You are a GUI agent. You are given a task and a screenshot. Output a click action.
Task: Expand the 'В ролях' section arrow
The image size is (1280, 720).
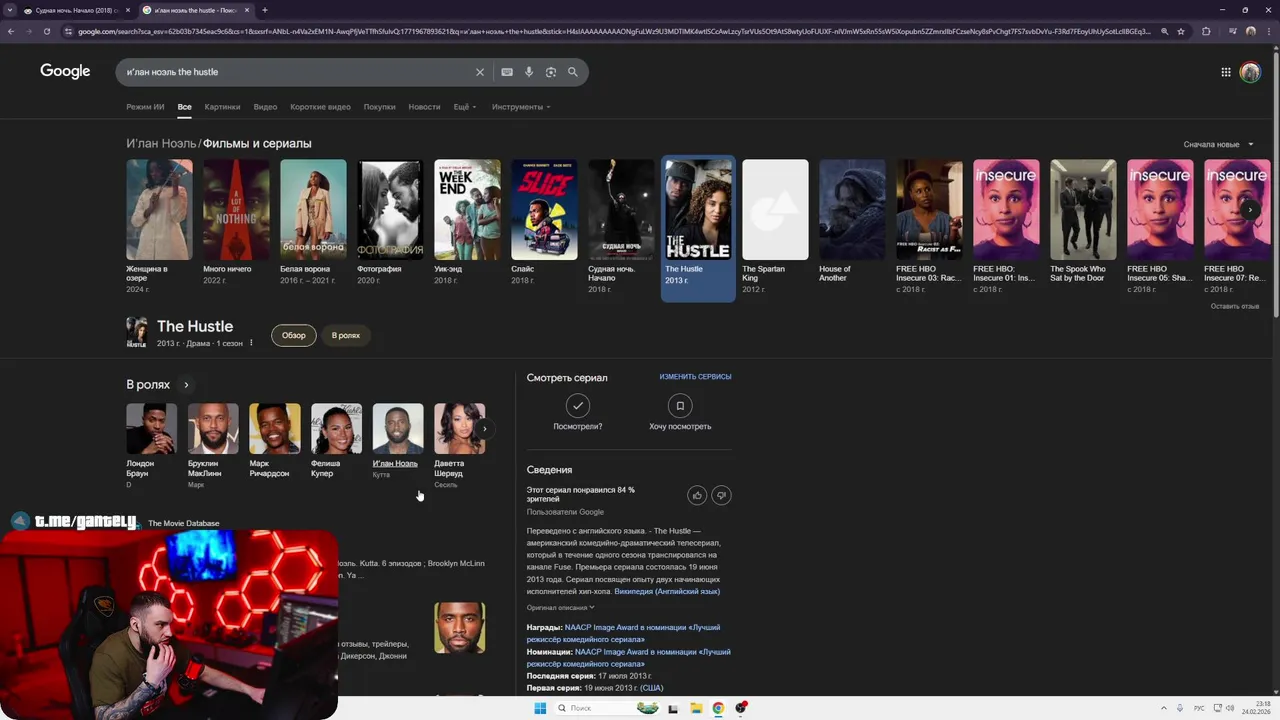pos(186,385)
